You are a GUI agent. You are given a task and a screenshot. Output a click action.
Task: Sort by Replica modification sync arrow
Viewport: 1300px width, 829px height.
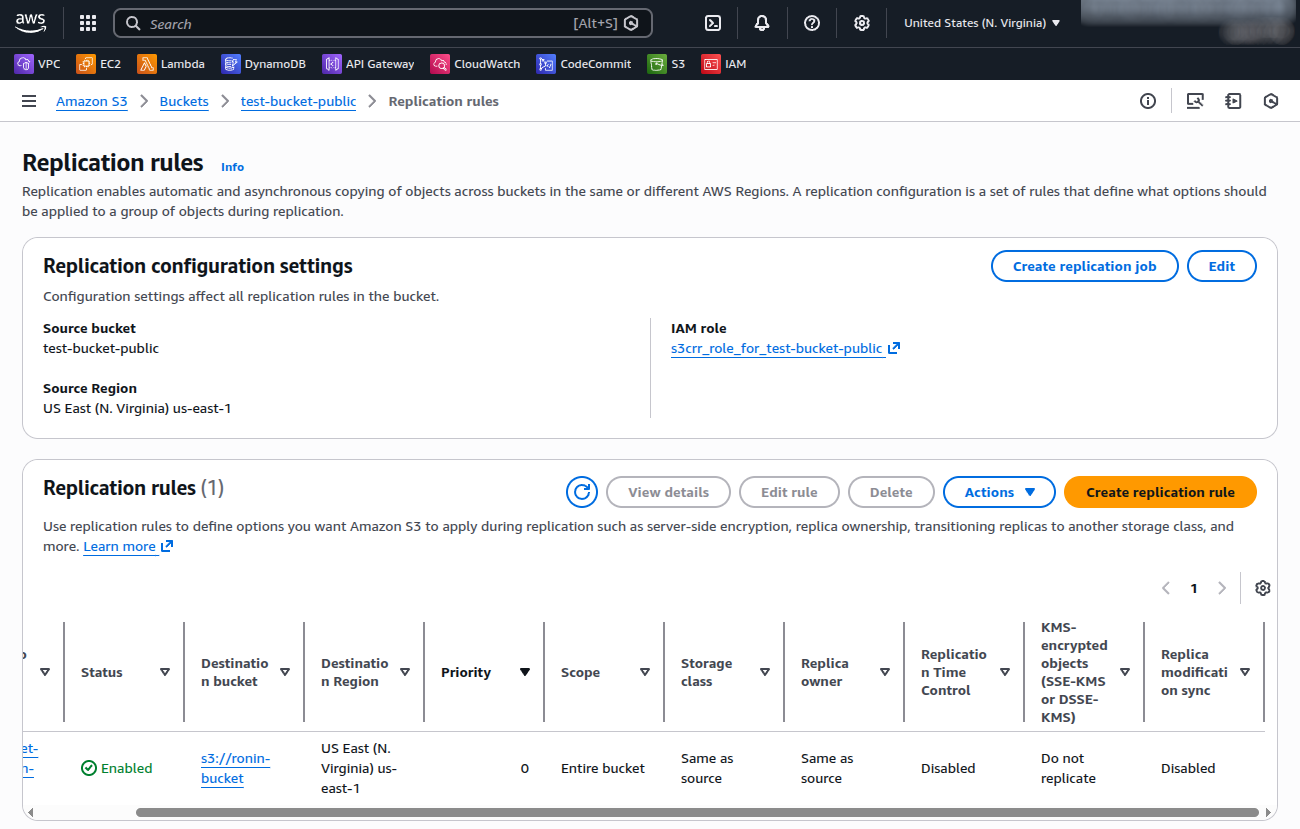coord(1245,672)
